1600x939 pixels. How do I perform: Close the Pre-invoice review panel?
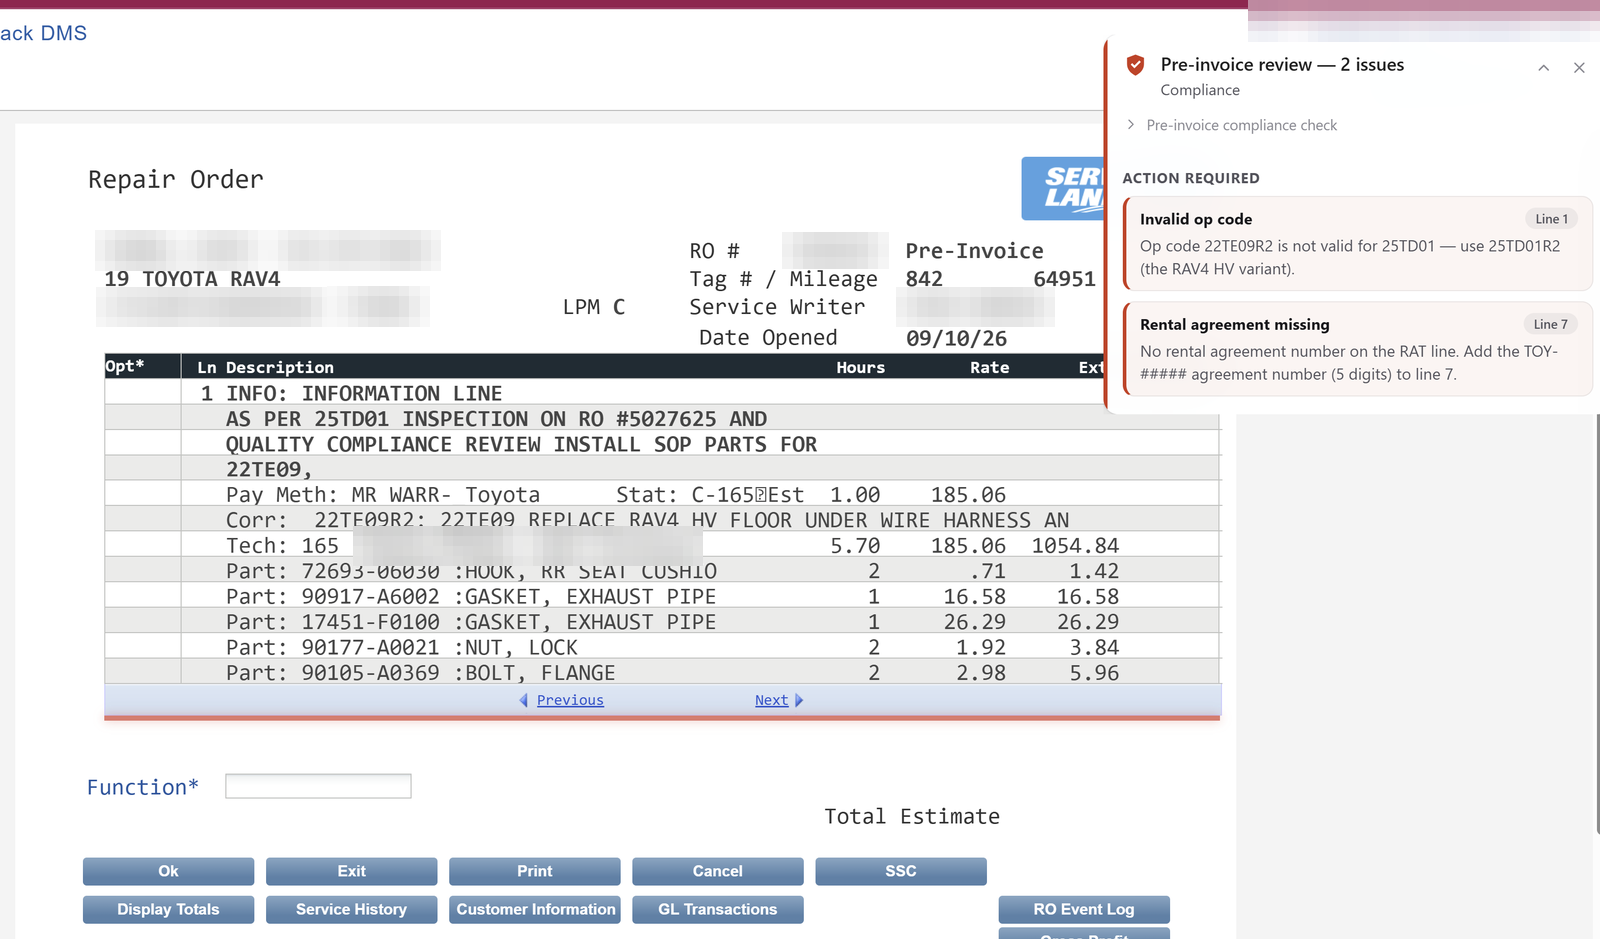(1579, 68)
